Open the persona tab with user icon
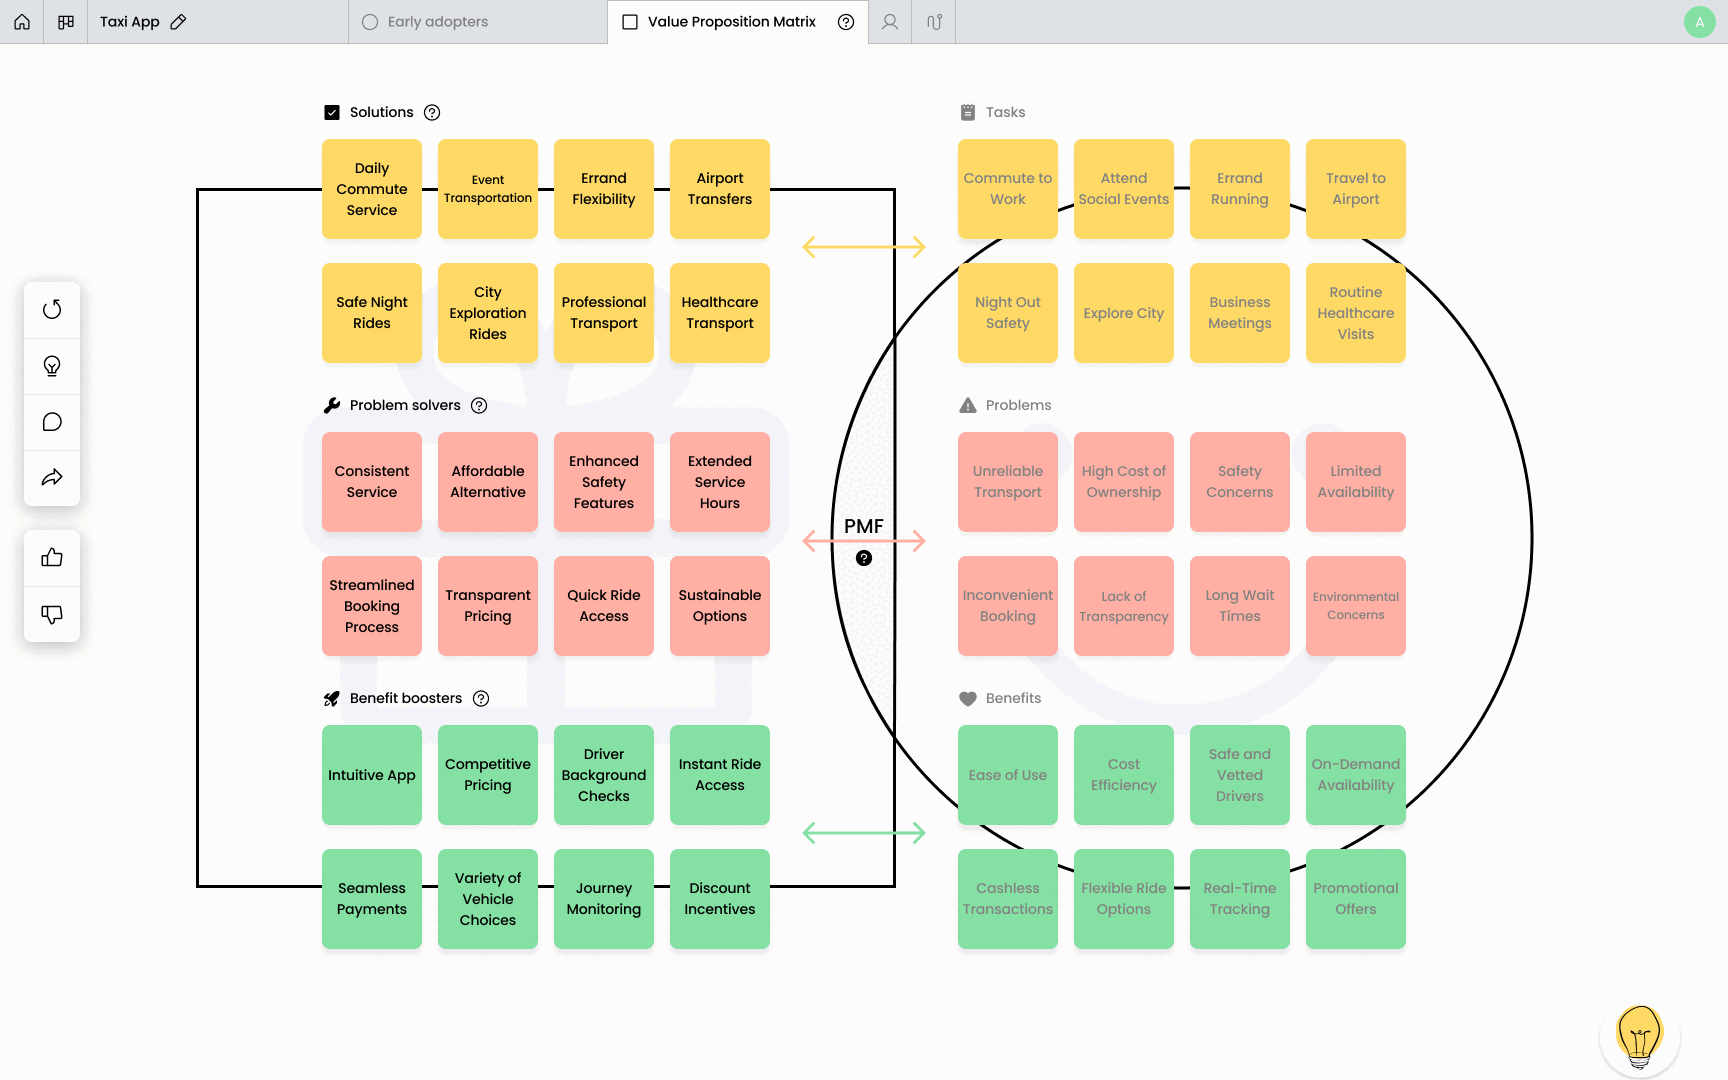 890,22
